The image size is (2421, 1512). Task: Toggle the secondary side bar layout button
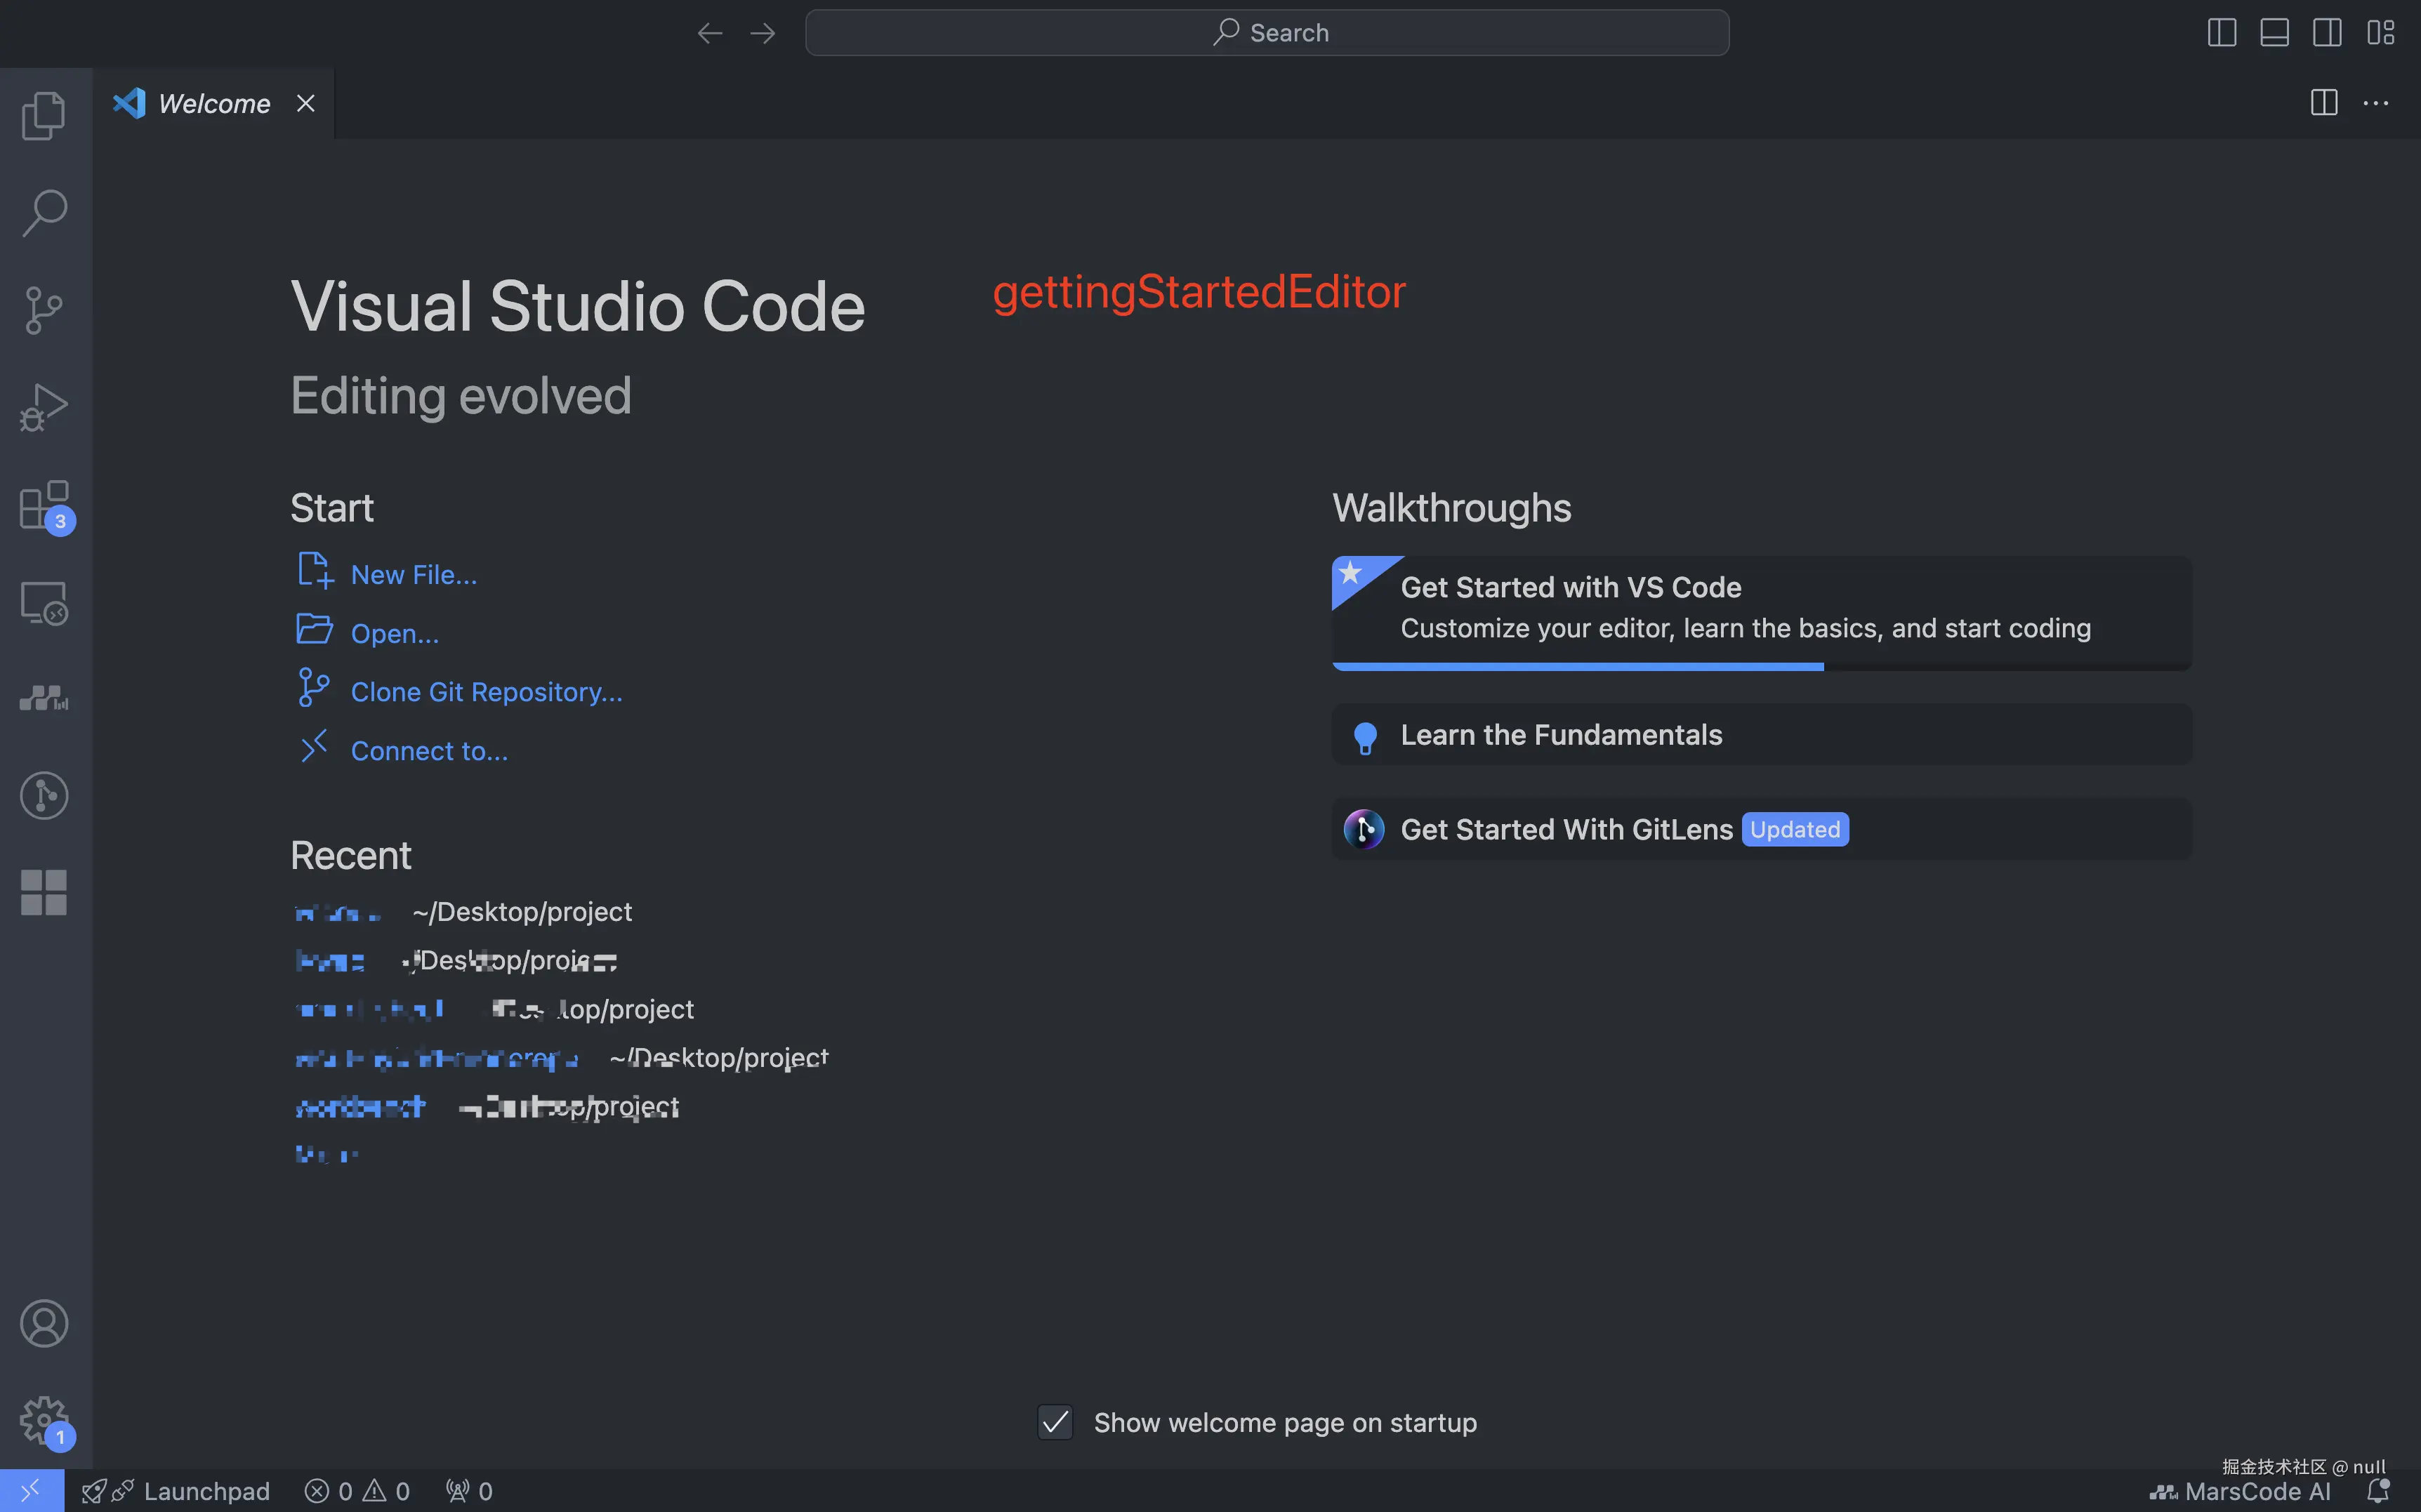click(x=2327, y=33)
